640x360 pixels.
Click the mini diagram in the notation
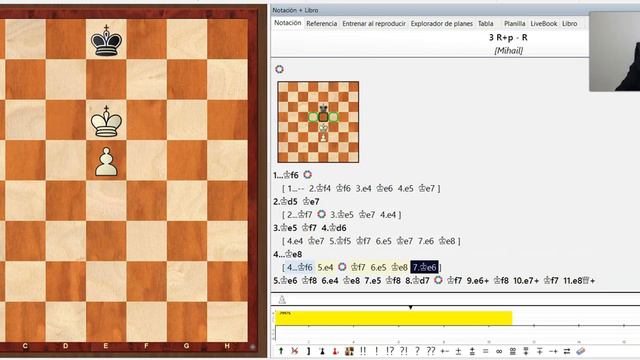click(x=318, y=122)
